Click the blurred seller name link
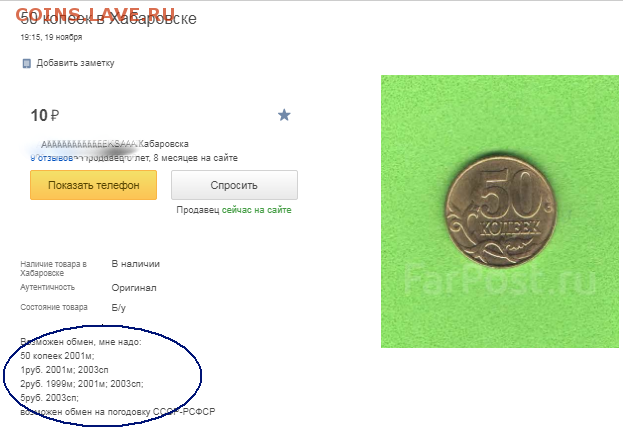Viewport: 623px width, 432px height. tap(89, 144)
